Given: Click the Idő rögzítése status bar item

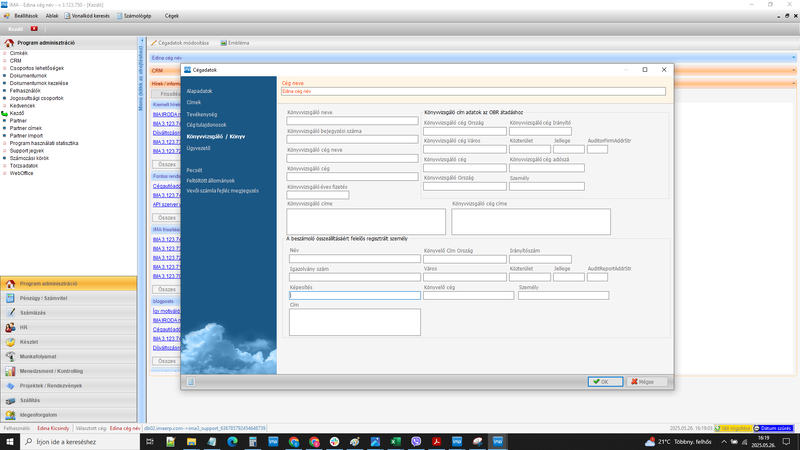Looking at the screenshot, I should pos(733,428).
